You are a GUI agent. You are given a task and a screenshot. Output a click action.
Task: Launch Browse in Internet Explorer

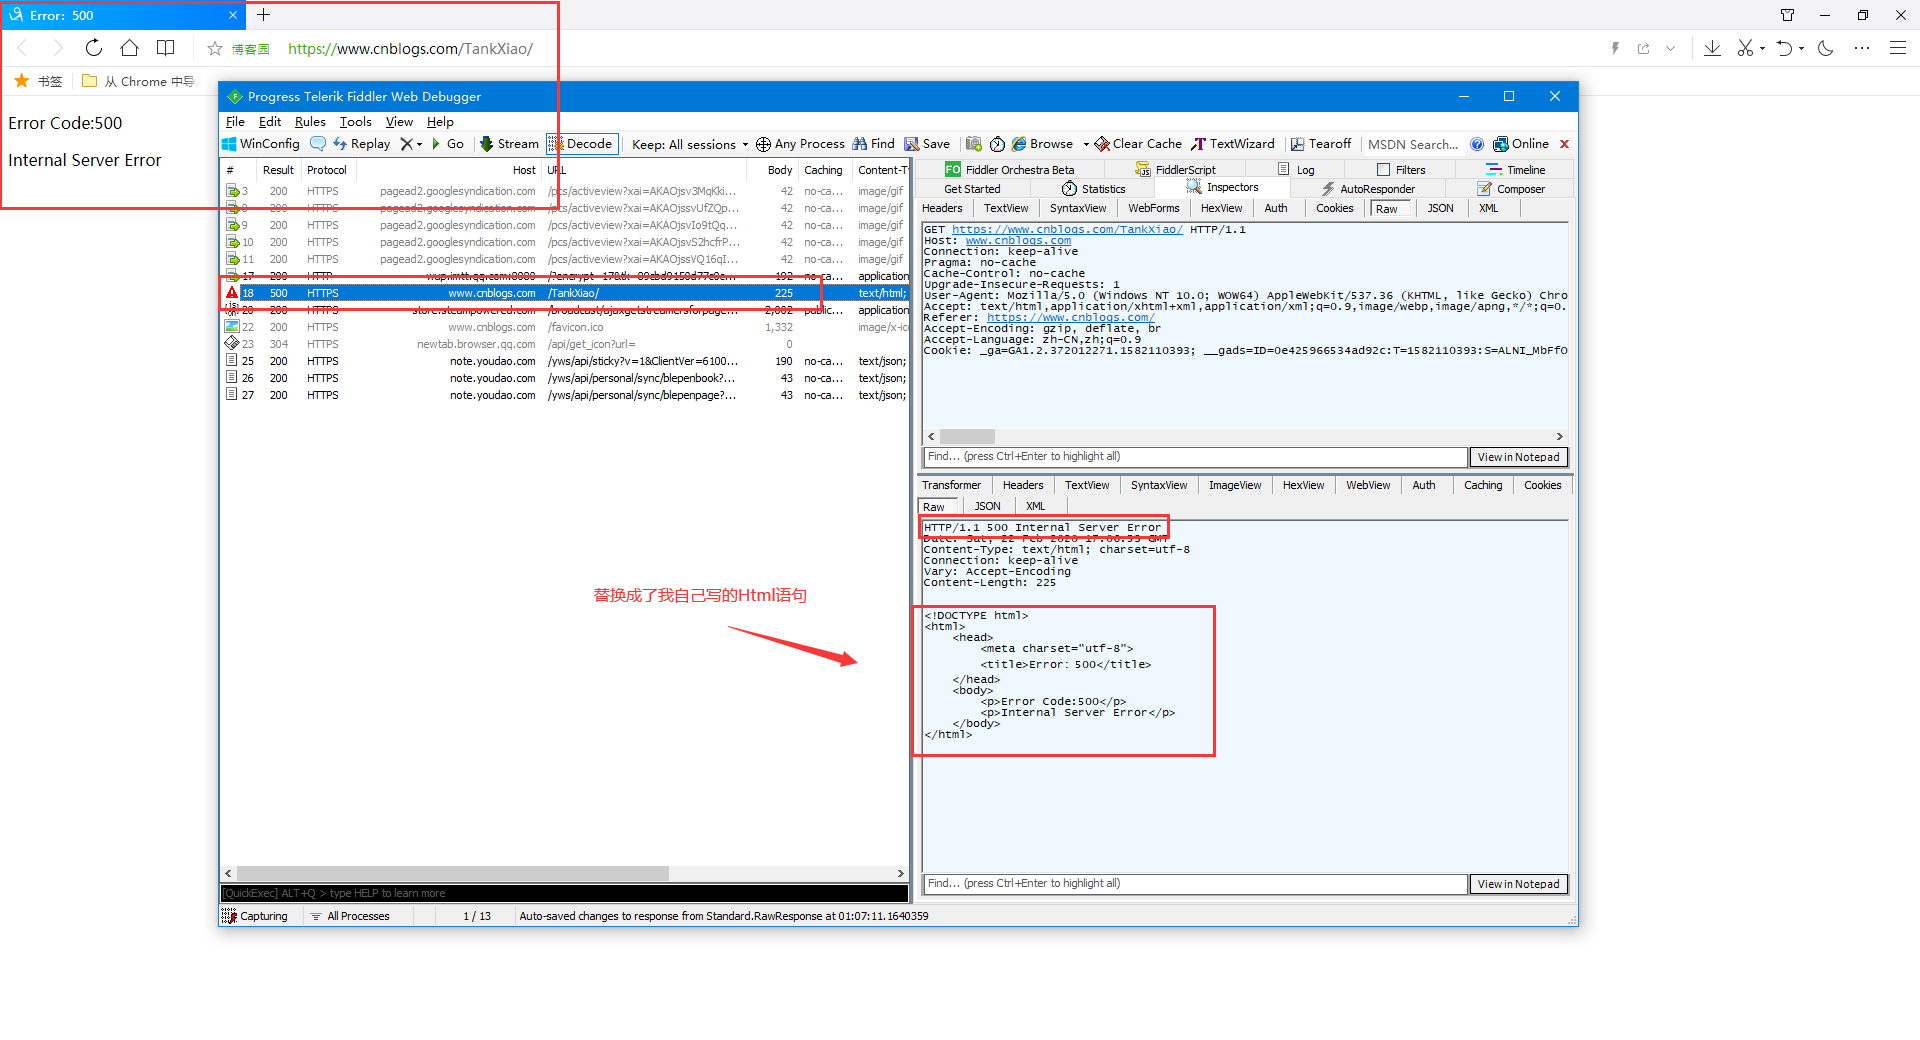pyautogui.click(x=1042, y=144)
